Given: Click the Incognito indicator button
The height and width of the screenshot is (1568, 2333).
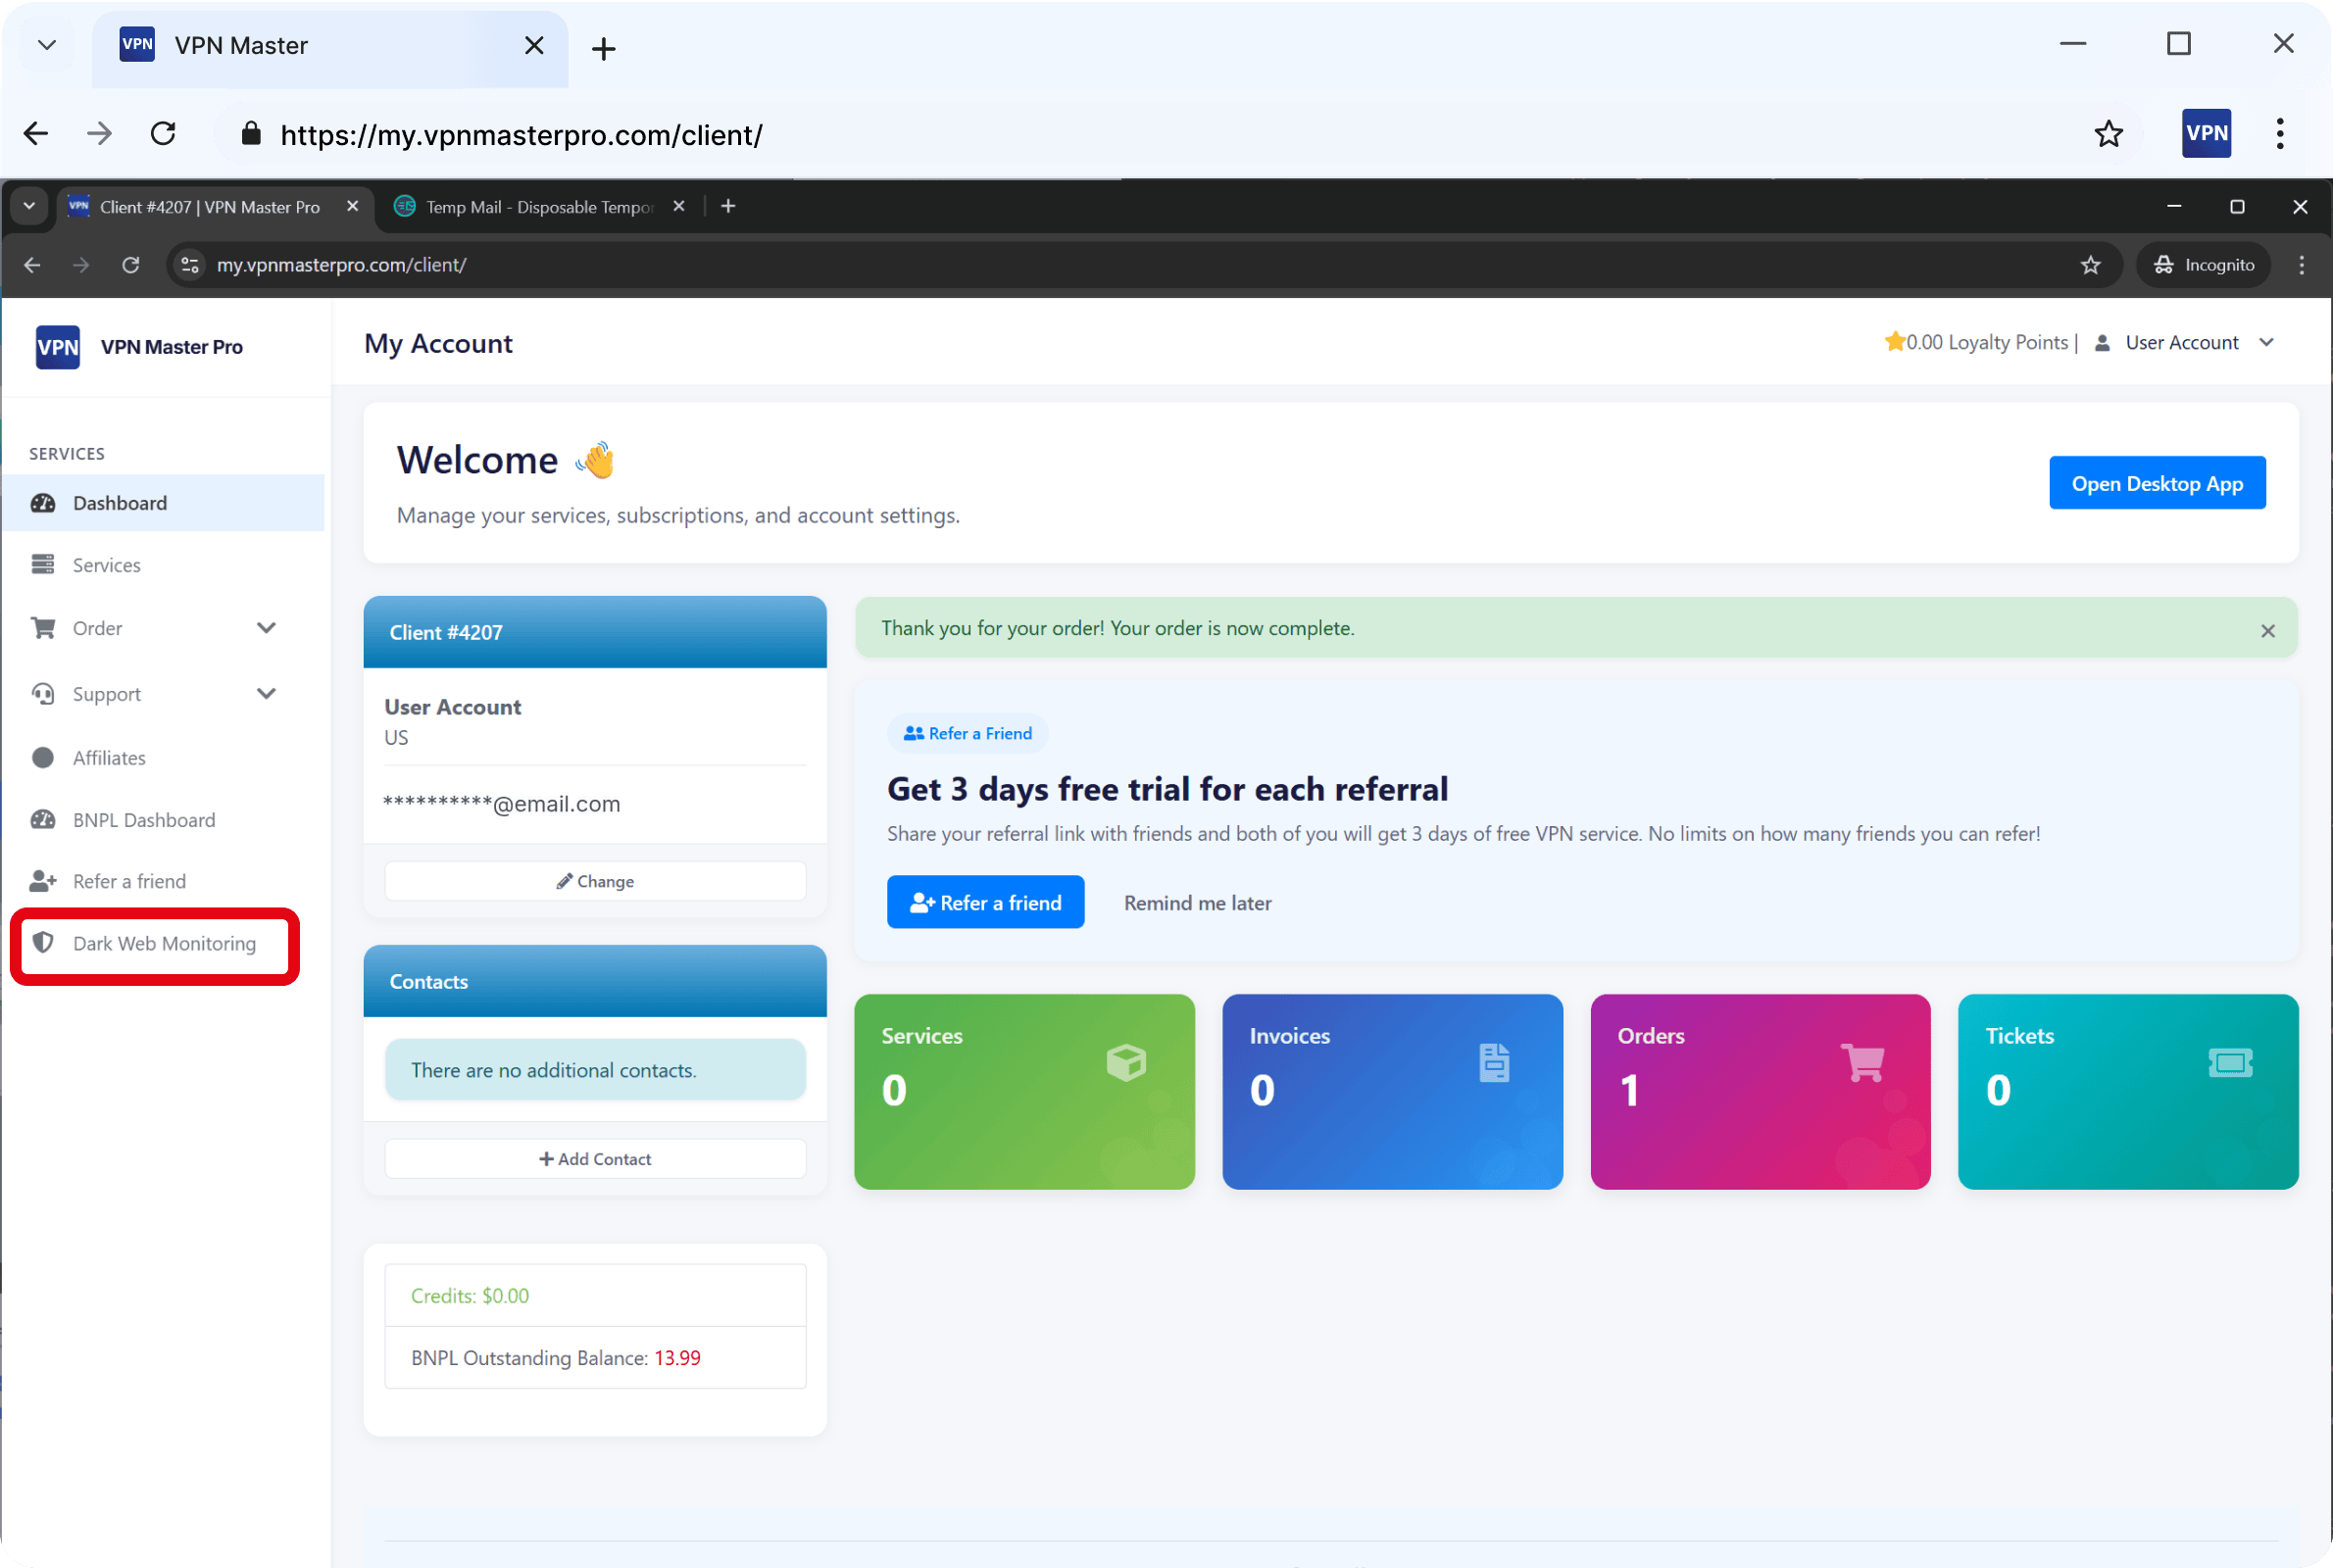Looking at the screenshot, I should pyautogui.click(x=2203, y=265).
